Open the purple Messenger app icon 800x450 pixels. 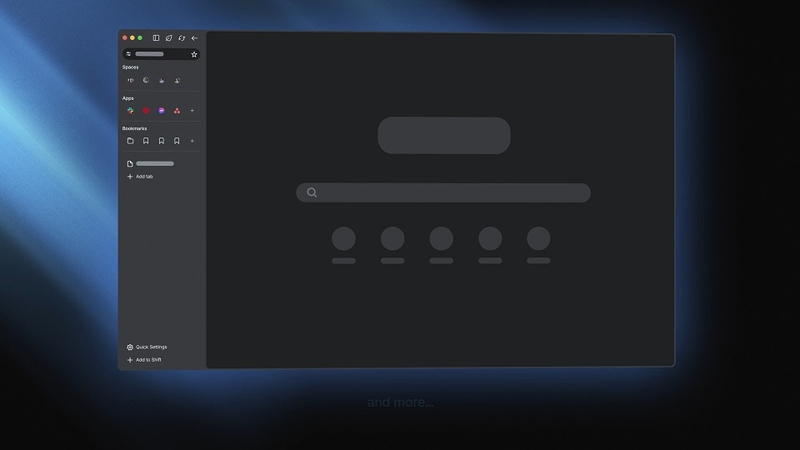161,111
